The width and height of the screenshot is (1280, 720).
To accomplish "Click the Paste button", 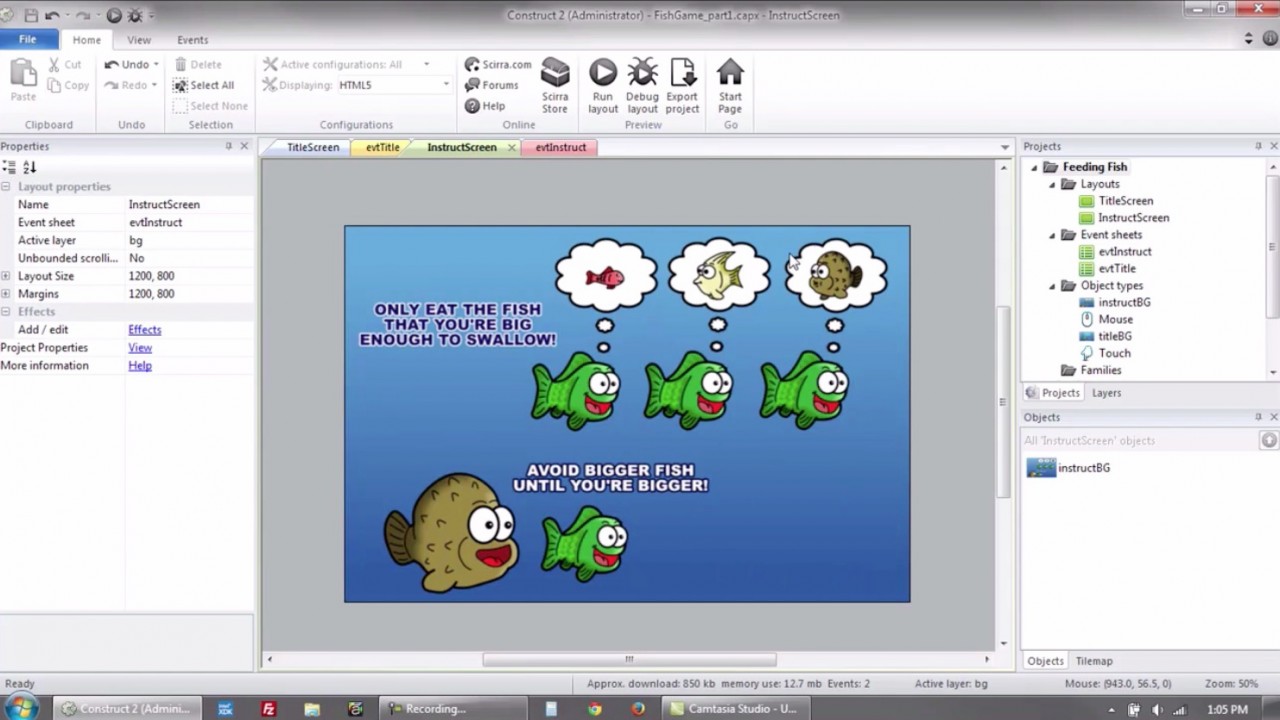I will tap(23, 80).
